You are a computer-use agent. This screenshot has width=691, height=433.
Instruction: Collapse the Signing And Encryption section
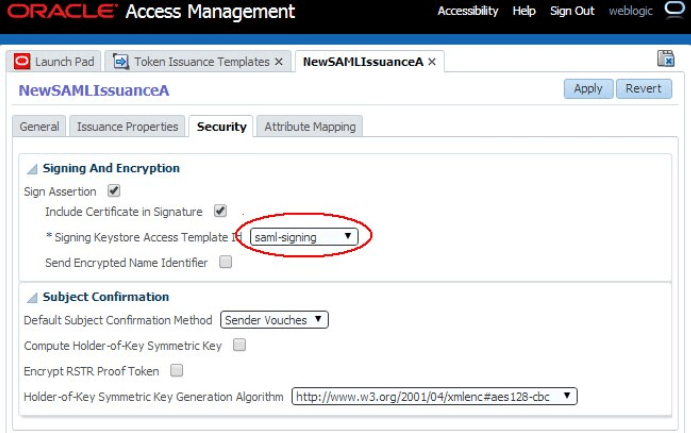pos(33,169)
